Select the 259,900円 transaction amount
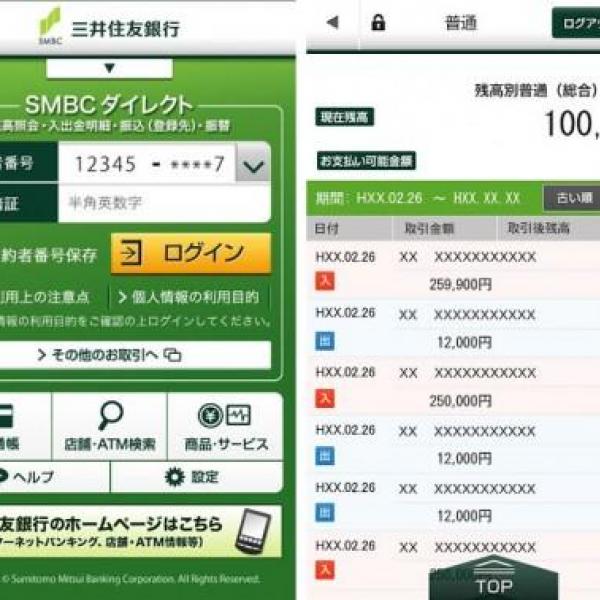 pyautogui.click(x=460, y=284)
